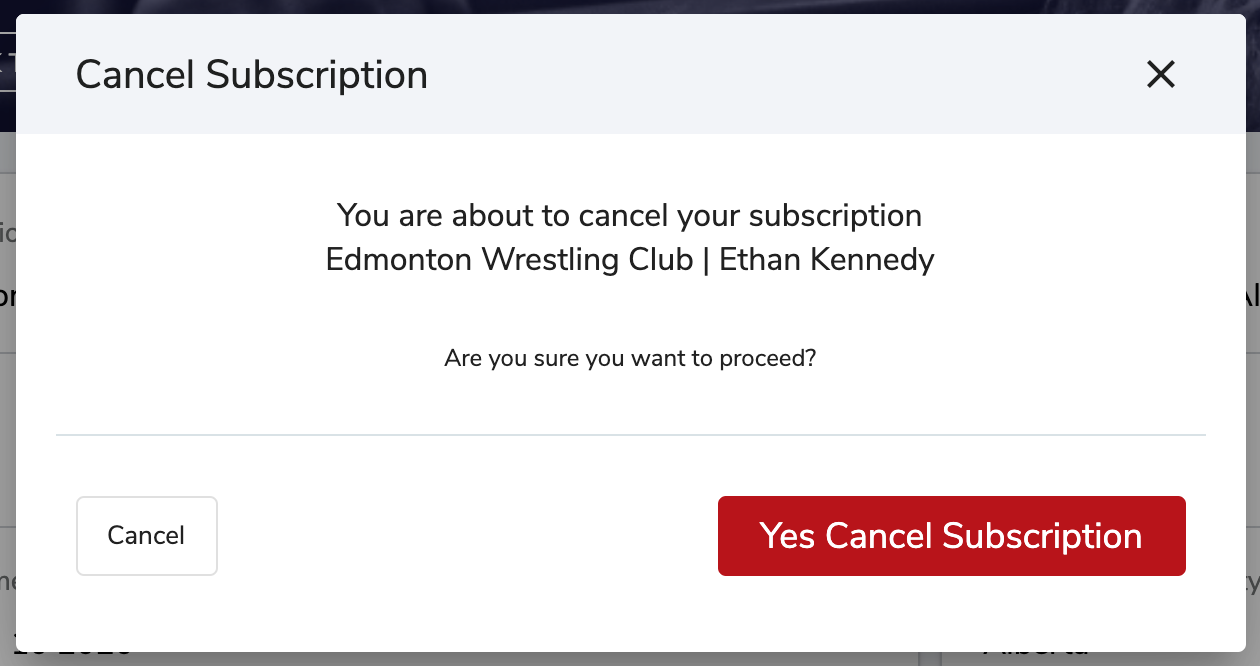Image resolution: width=1260 pixels, height=666 pixels.
Task: Click "Are you sure you want to proceed?"
Action: (x=630, y=358)
